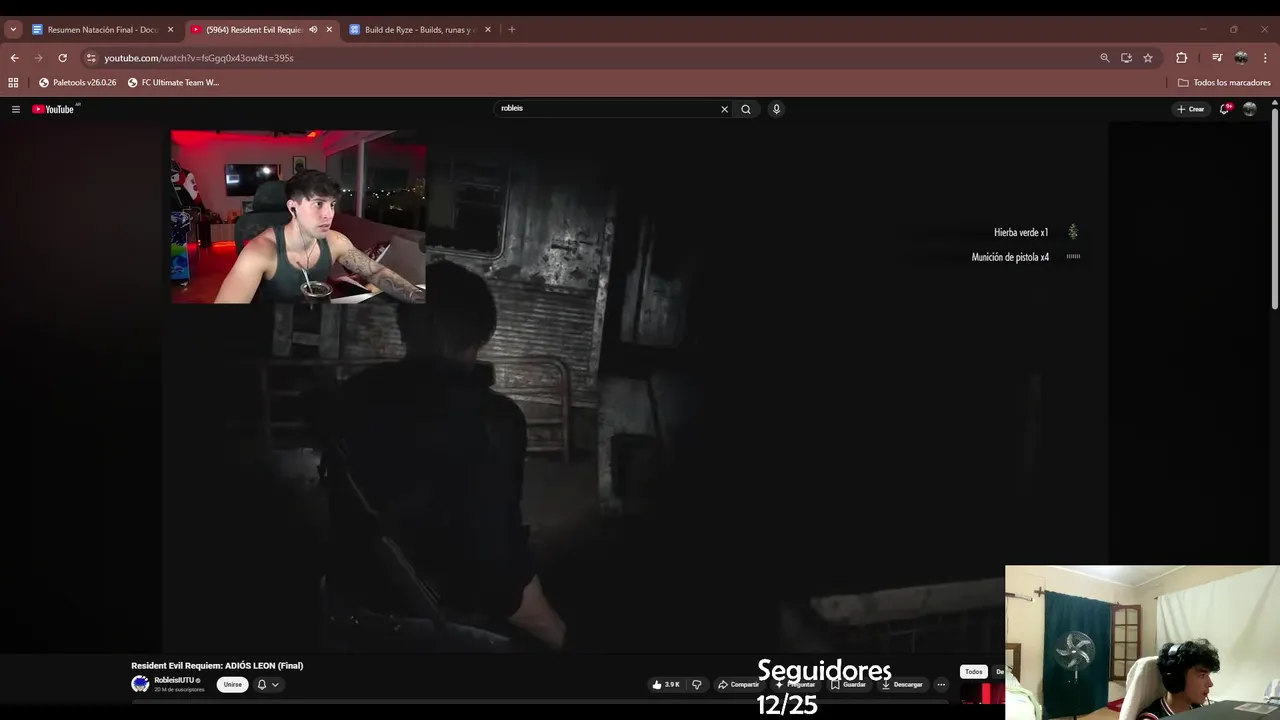
Task: Open the Google apps grid shortcut
Action: coord(13,83)
